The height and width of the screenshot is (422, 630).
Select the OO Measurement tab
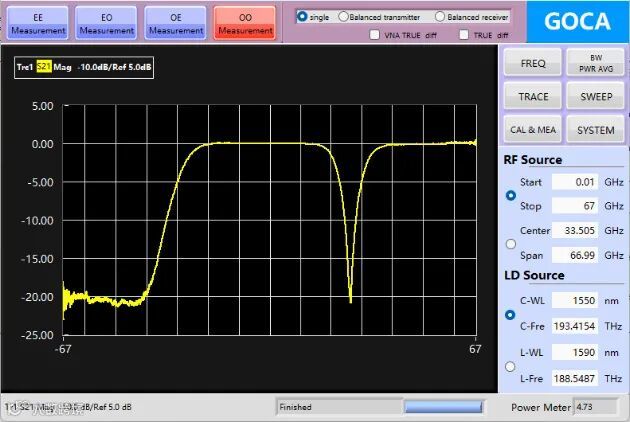coord(245,23)
